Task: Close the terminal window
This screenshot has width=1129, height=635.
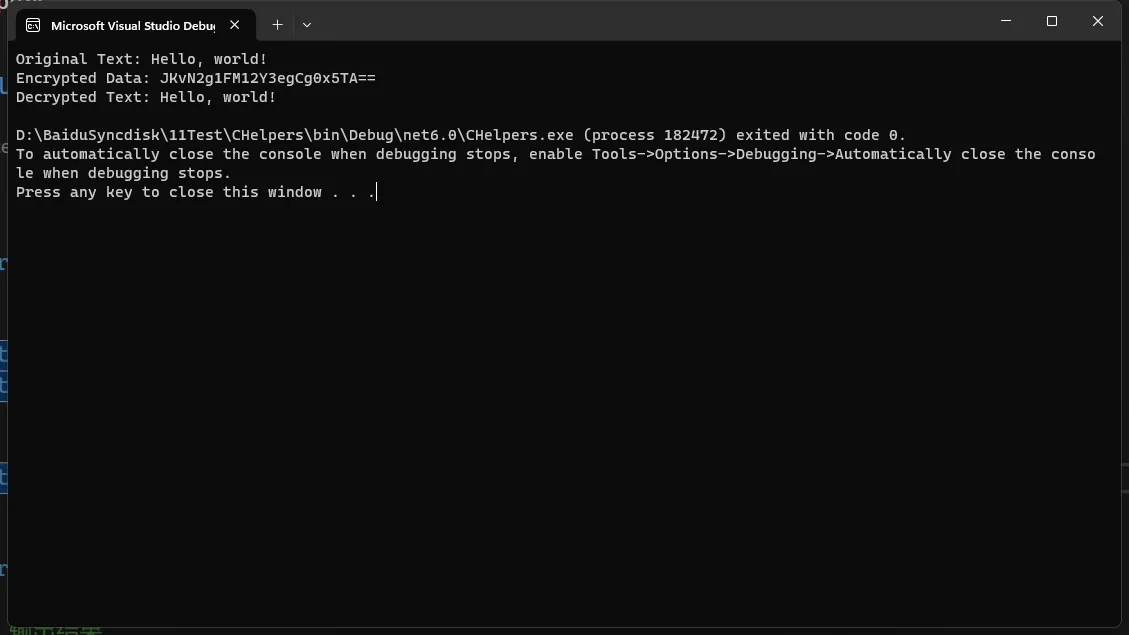Action: point(1097,21)
